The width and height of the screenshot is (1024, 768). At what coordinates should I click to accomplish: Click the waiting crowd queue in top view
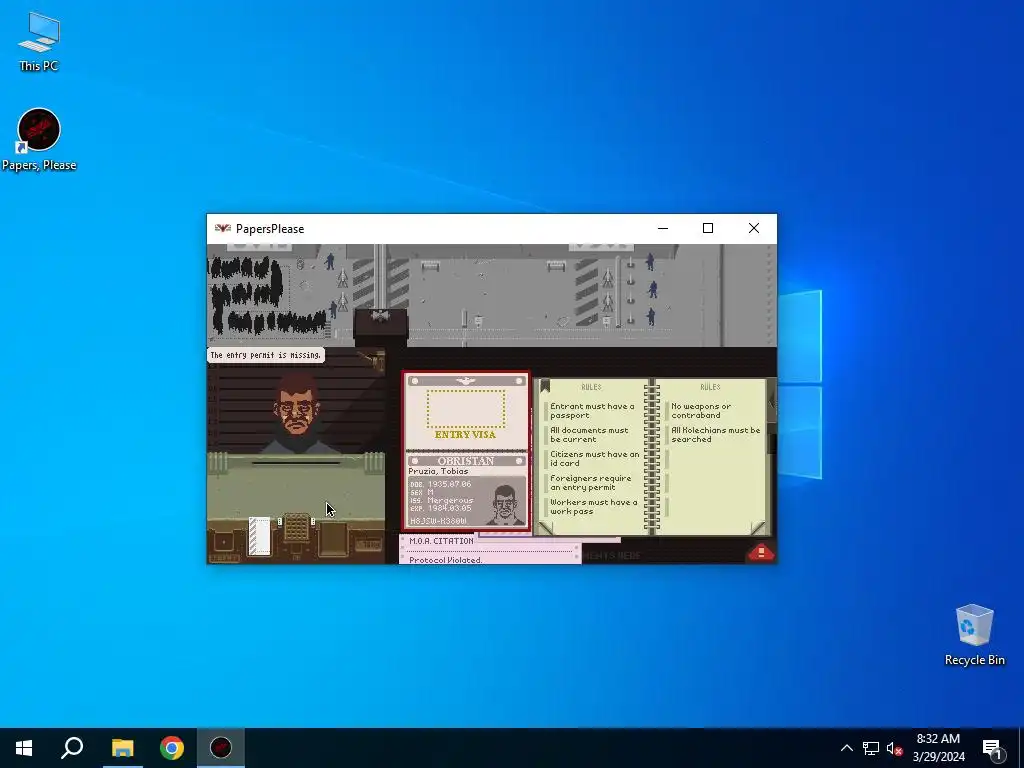pyautogui.click(x=266, y=294)
